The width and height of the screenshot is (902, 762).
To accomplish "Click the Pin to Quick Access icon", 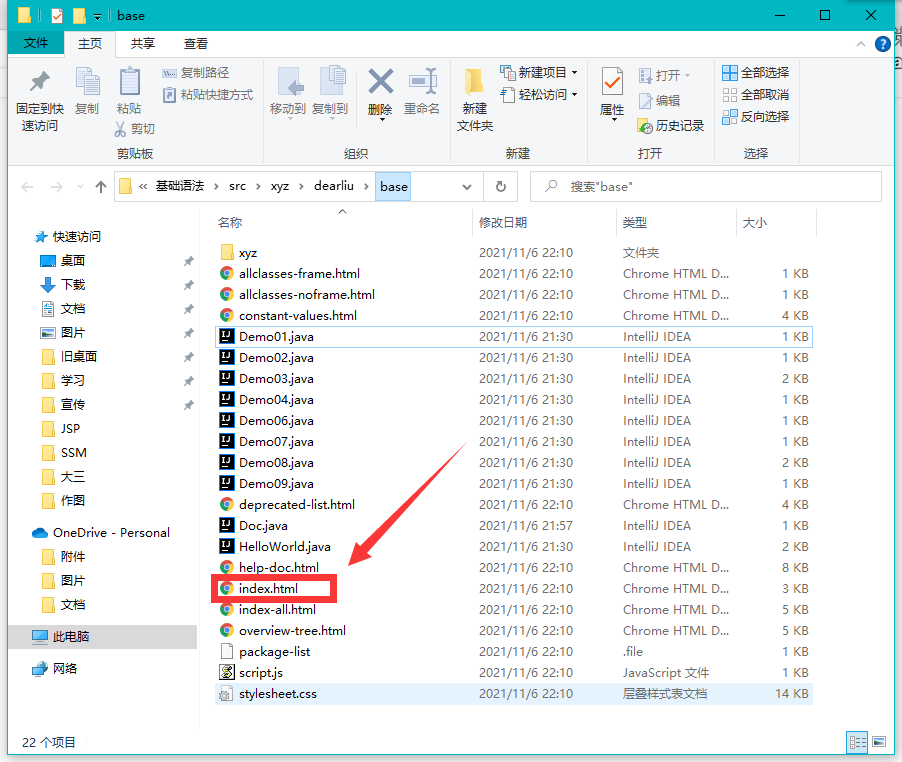I will (x=39, y=84).
